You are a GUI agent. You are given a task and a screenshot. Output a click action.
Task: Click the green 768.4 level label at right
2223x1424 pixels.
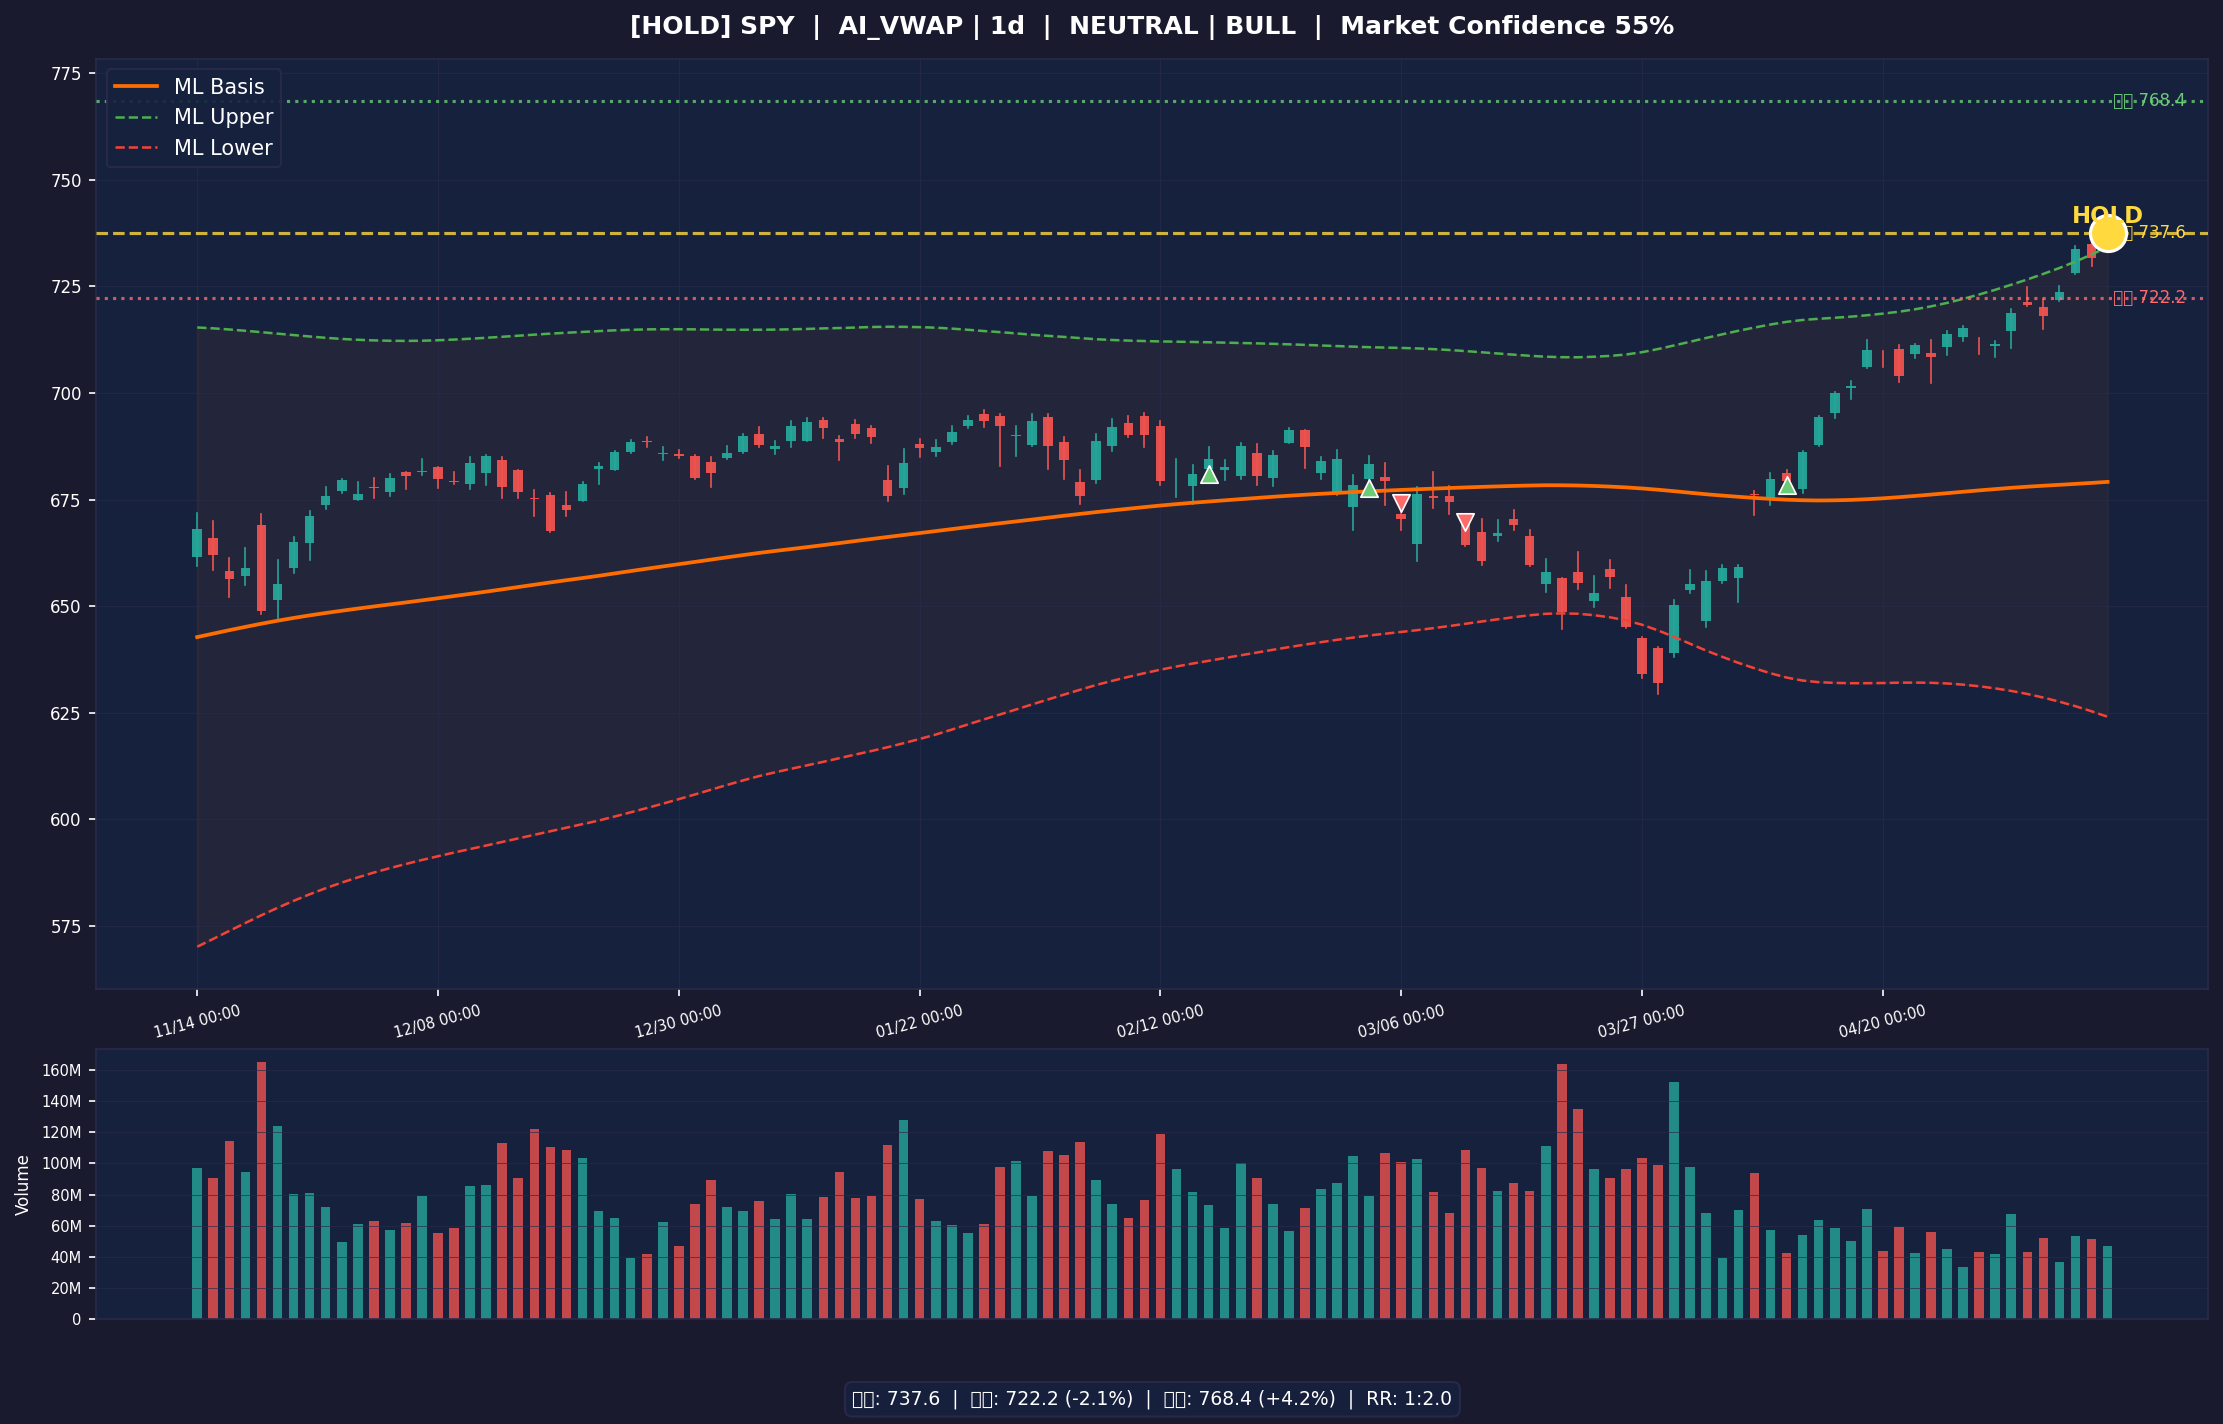[2149, 101]
